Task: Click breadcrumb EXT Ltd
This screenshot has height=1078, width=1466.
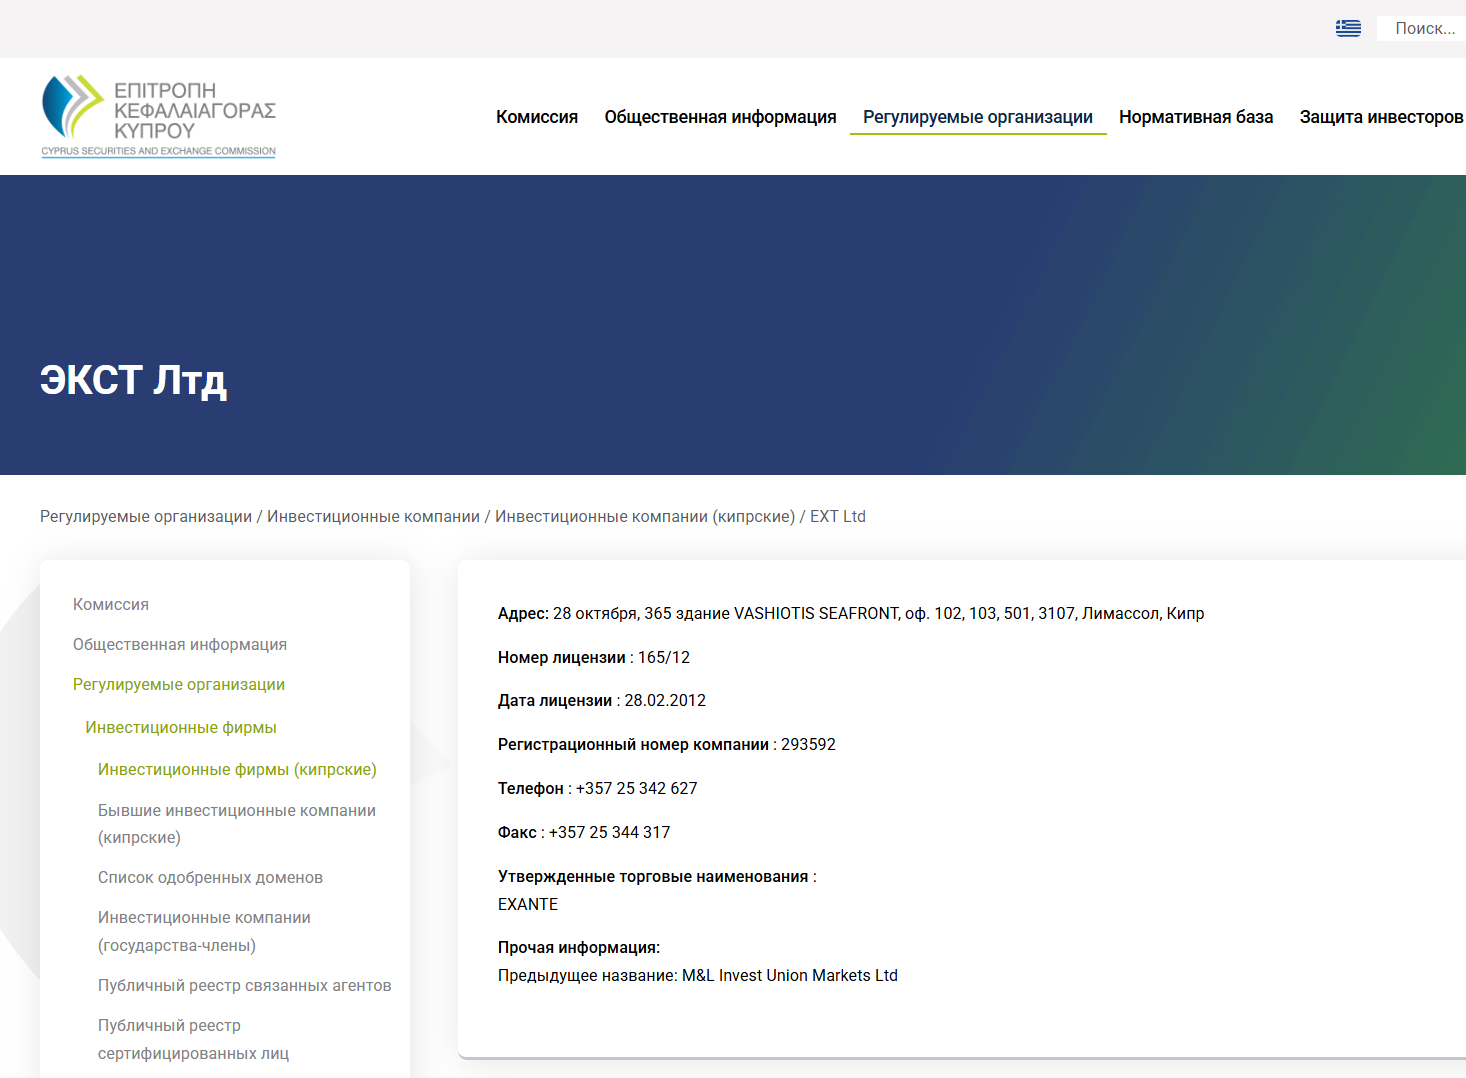Action: [838, 516]
